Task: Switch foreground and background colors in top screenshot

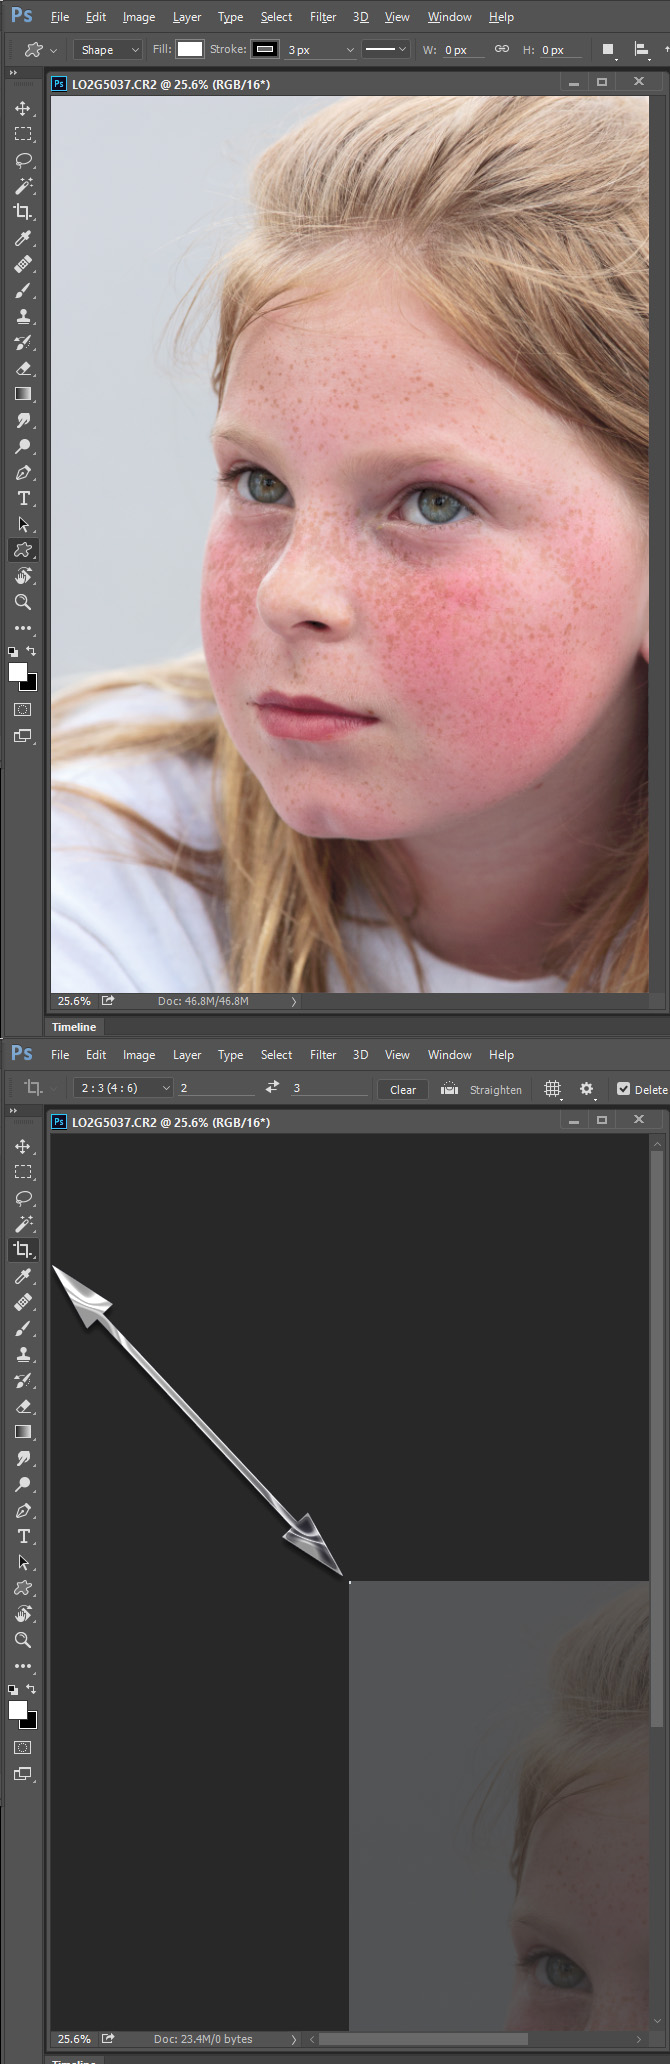Action: pos(32,651)
